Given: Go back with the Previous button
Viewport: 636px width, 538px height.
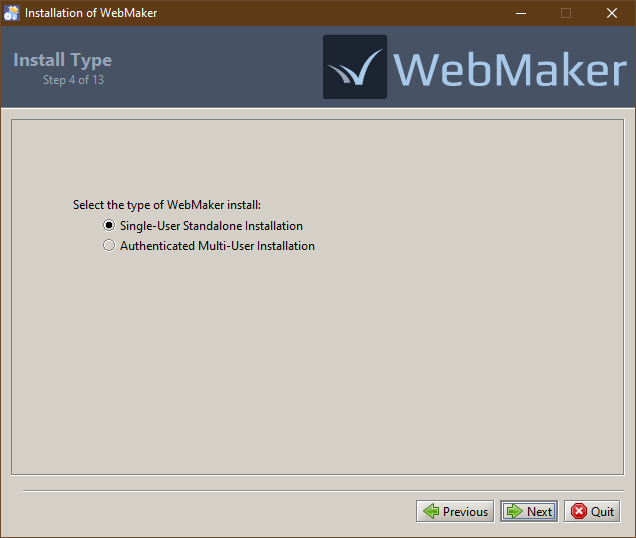Looking at the screenshot, I should pos(454,511).
